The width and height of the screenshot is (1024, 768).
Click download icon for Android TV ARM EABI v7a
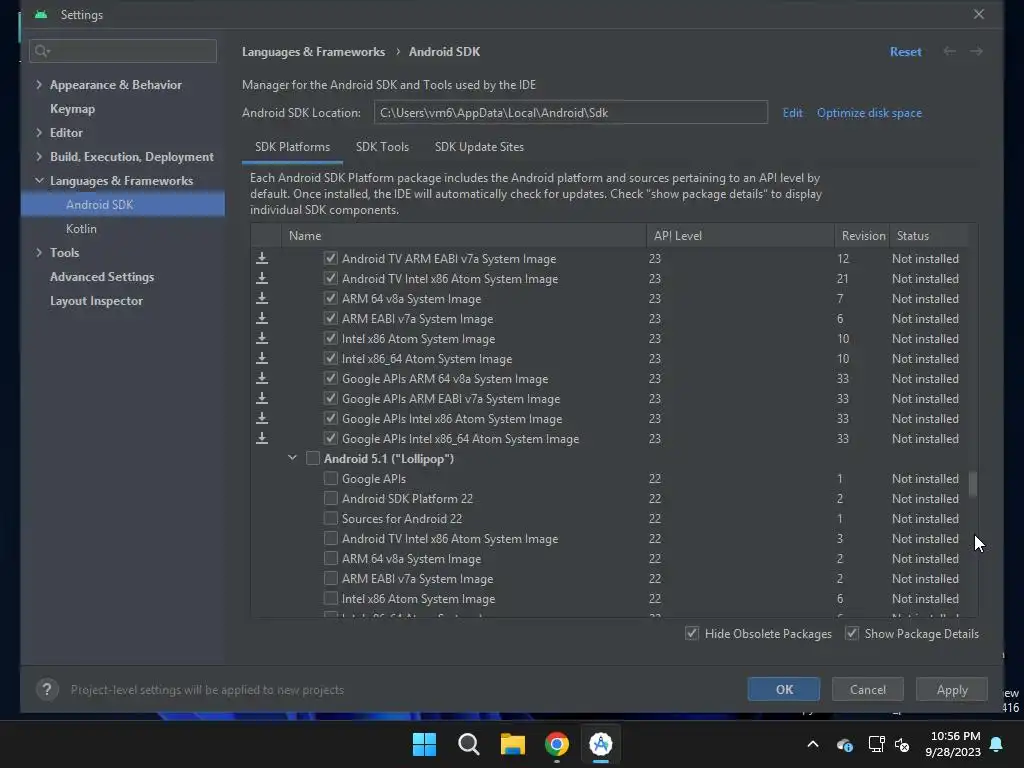click(x=262, y=259)
